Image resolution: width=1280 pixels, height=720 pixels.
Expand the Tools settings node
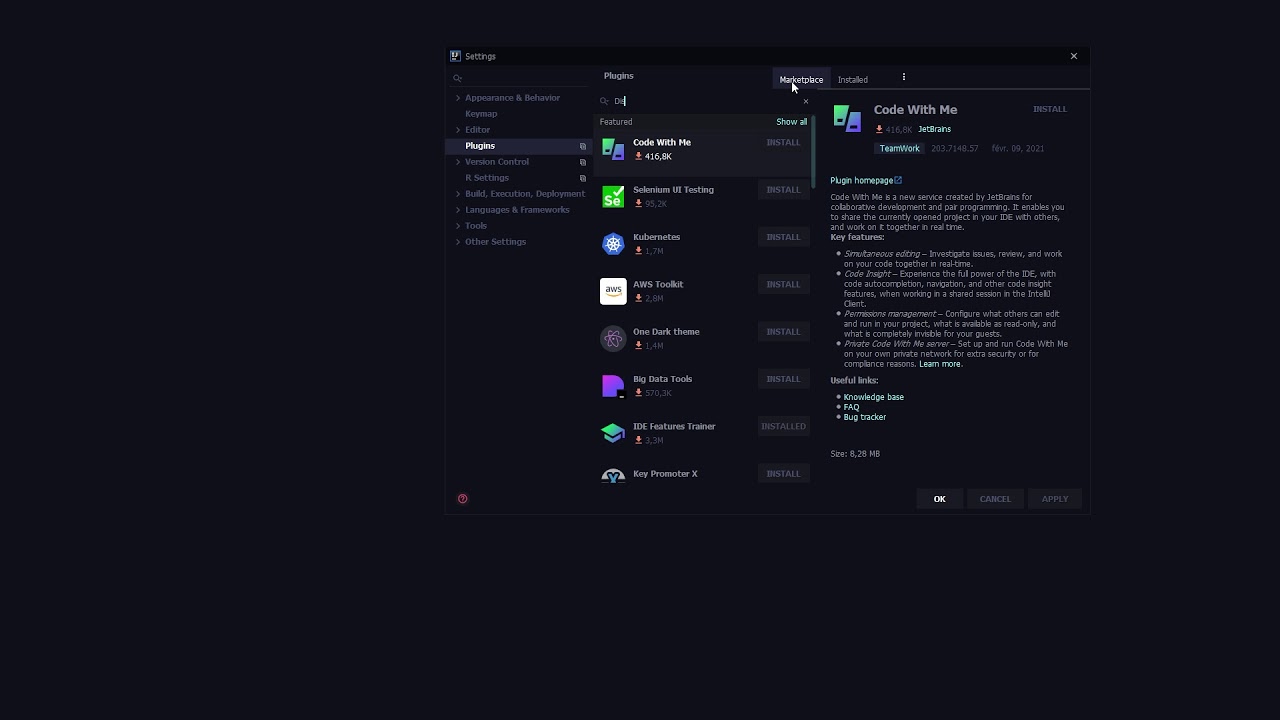coord(458,226)
